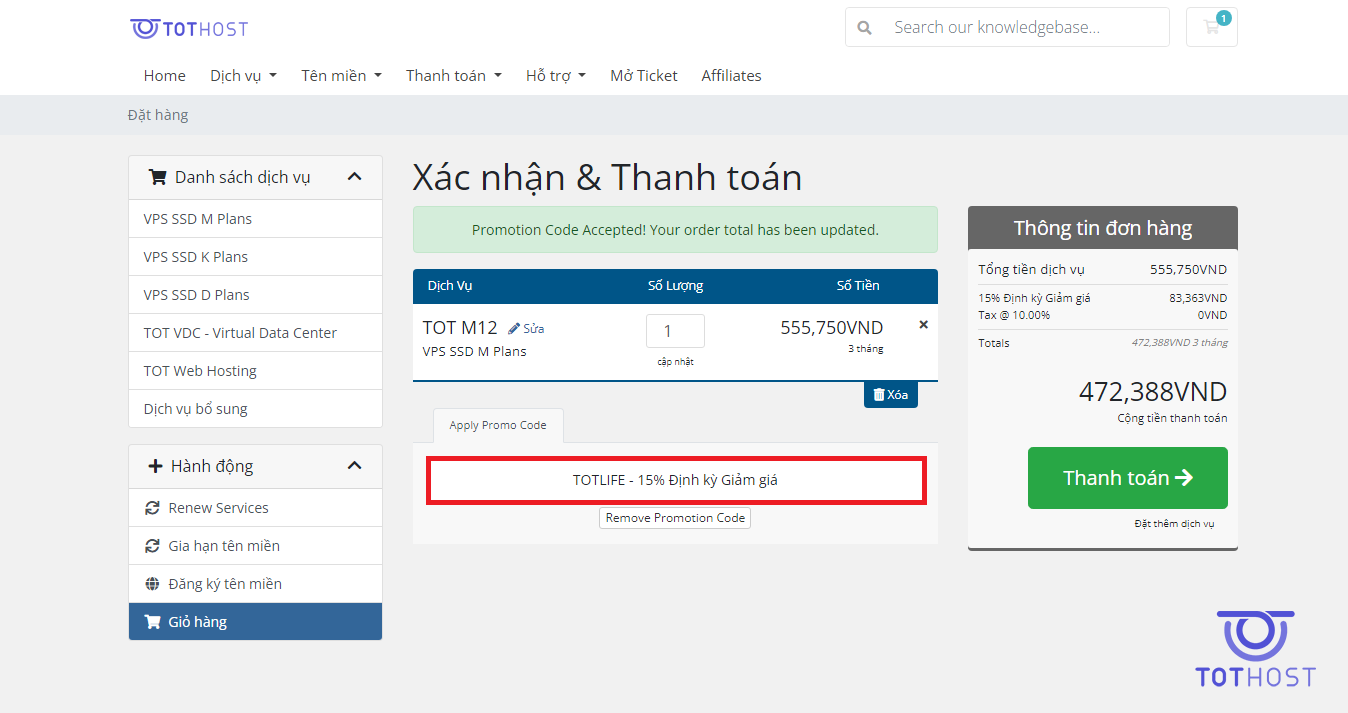Click the refresh icon beside Renew Services
Image resolution: width=1348 pixels, height=713 pixels.
tap(152, 507)
